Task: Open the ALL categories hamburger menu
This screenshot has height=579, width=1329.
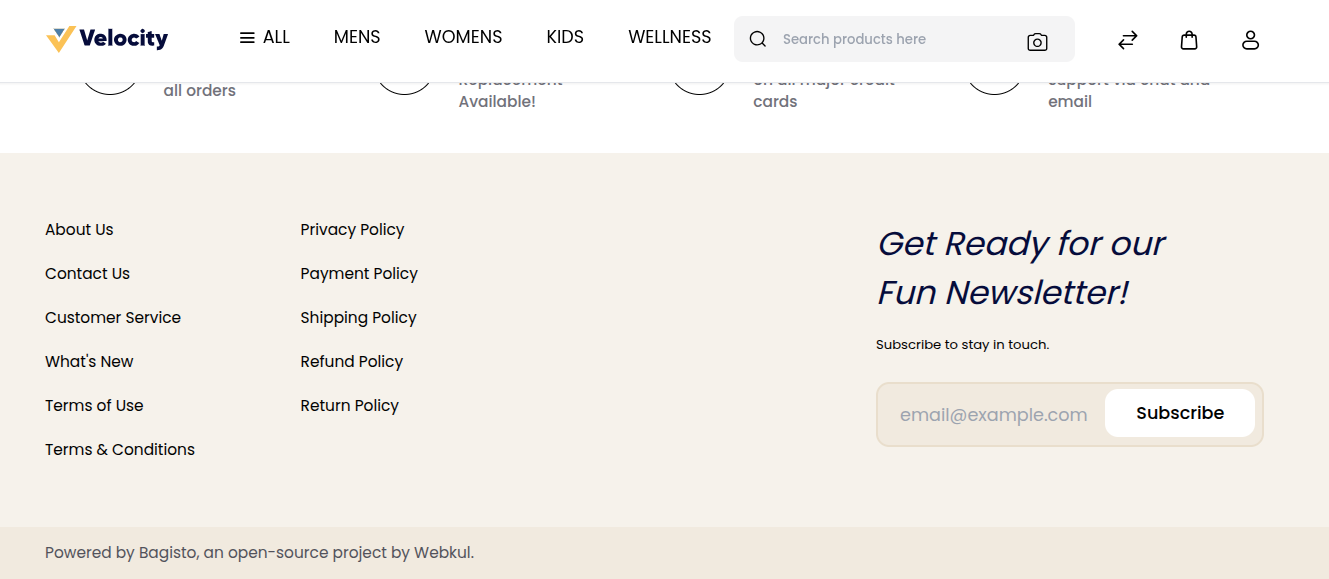Action: 264,38
